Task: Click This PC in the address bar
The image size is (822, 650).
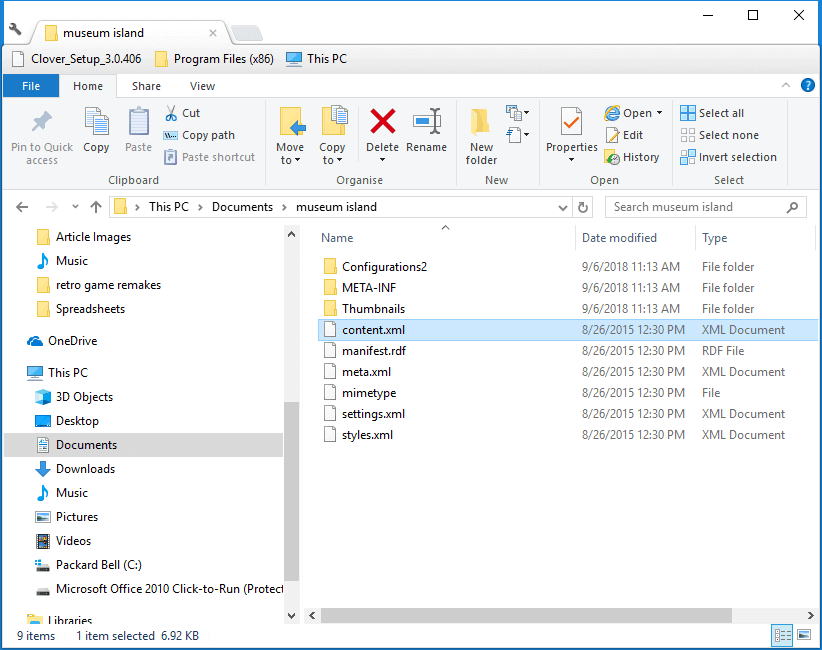Action: (x=169, y=207)
